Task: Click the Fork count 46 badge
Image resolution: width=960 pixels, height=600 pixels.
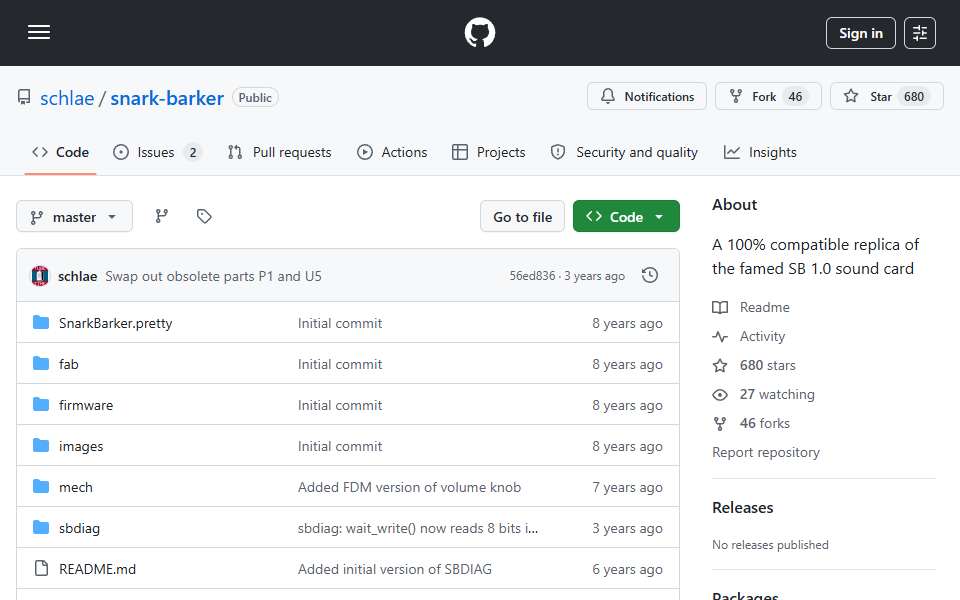Action: click(x=795, y=97)
